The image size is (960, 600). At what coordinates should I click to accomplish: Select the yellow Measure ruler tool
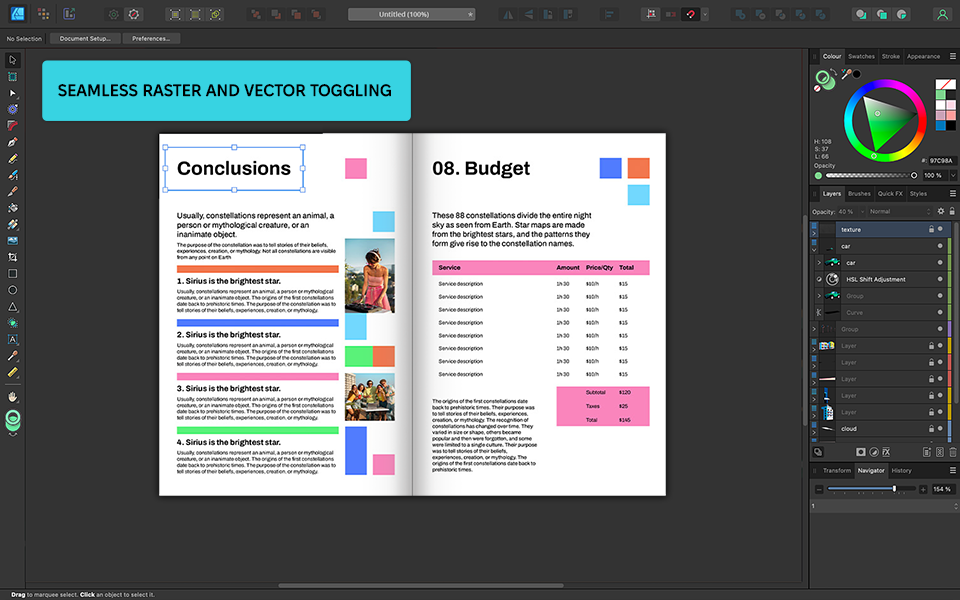click(12, 372)
